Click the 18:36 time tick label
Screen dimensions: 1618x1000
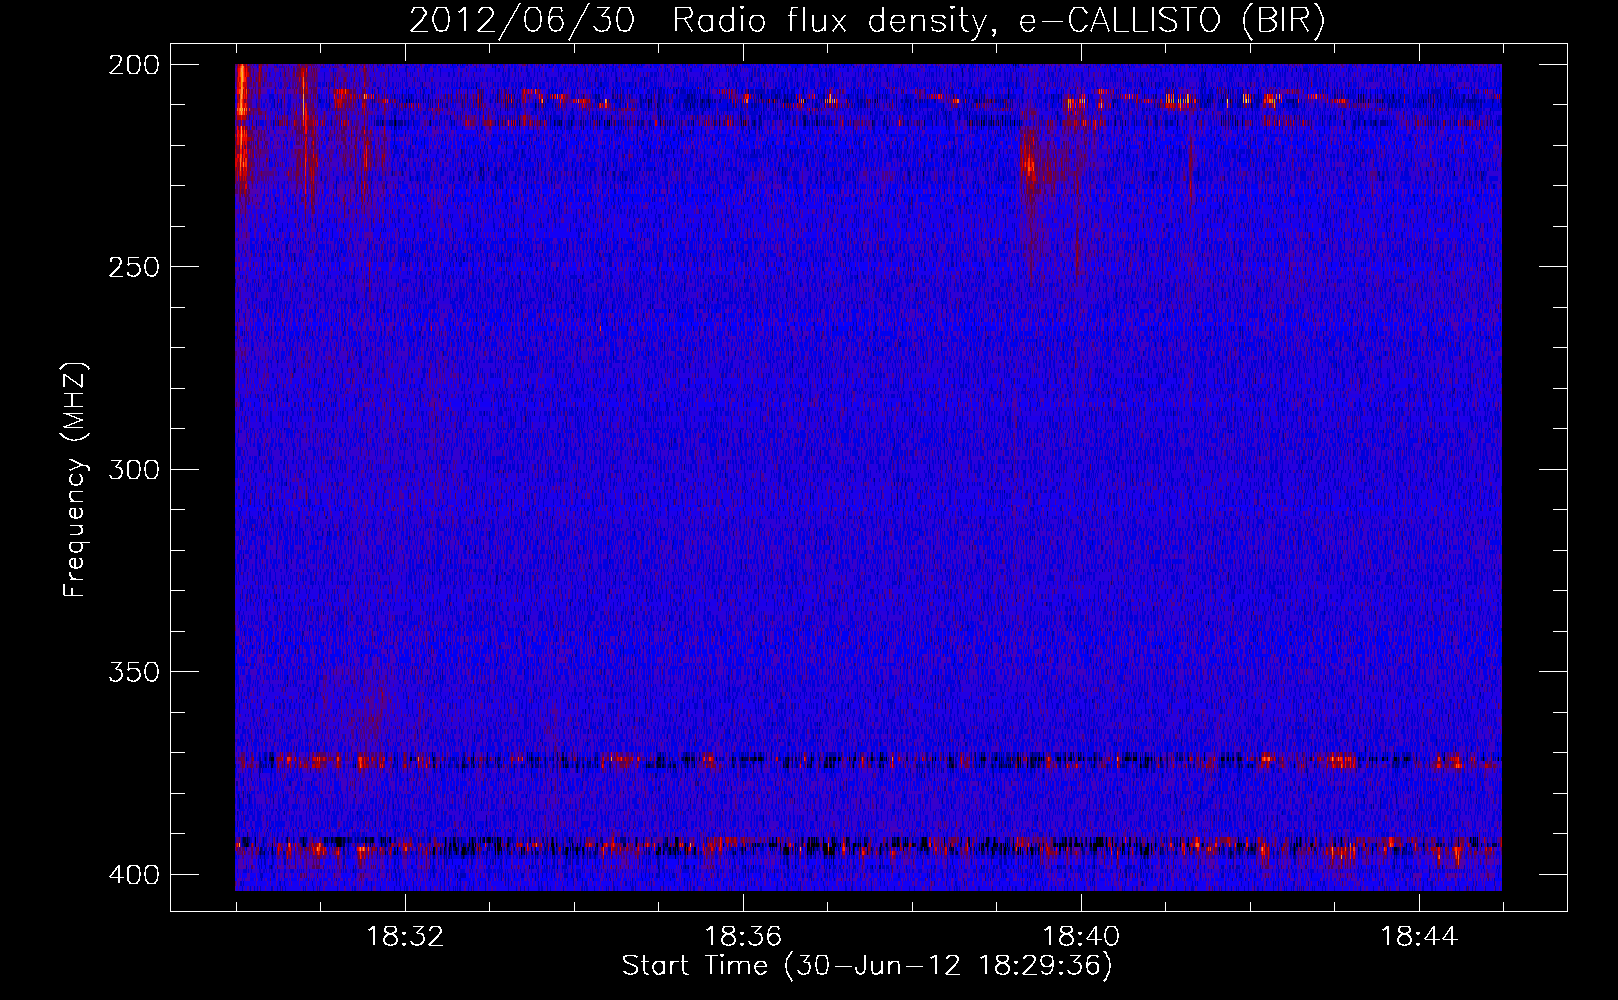coord(743,937)
